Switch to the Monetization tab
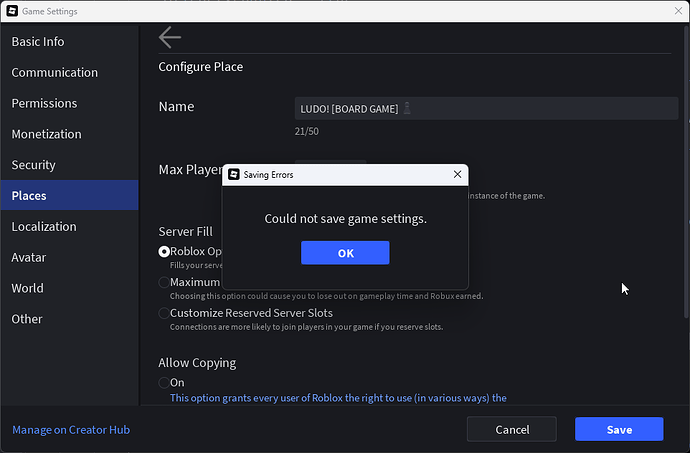Image resolution: width=690 pixels, height=453 pixels. (x=70, y=134)
